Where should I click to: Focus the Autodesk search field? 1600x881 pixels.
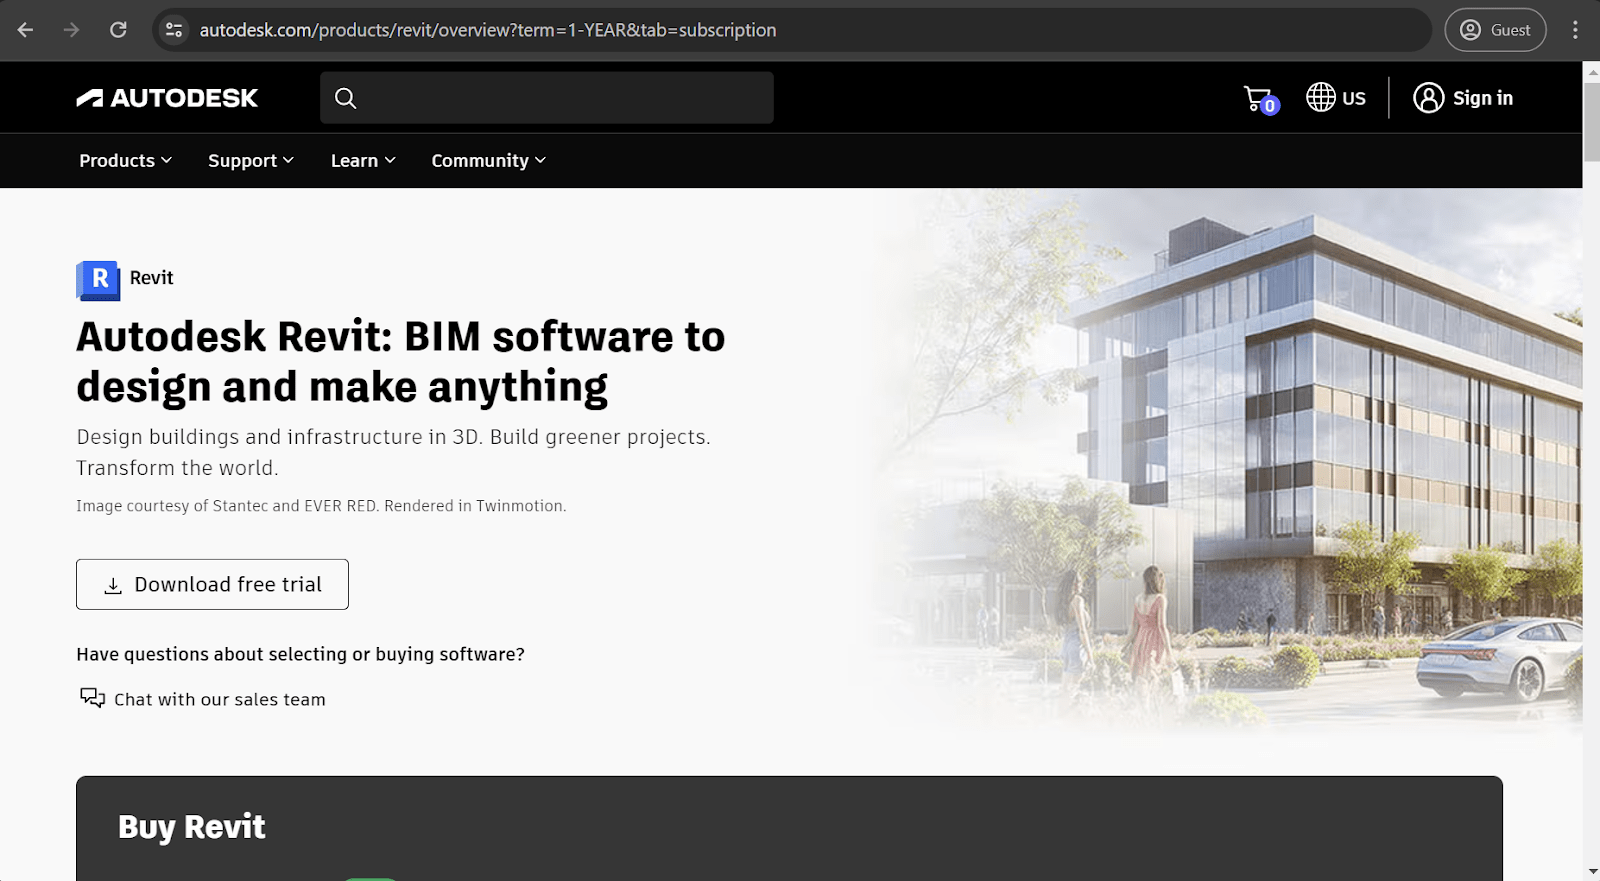pos(547,98)
